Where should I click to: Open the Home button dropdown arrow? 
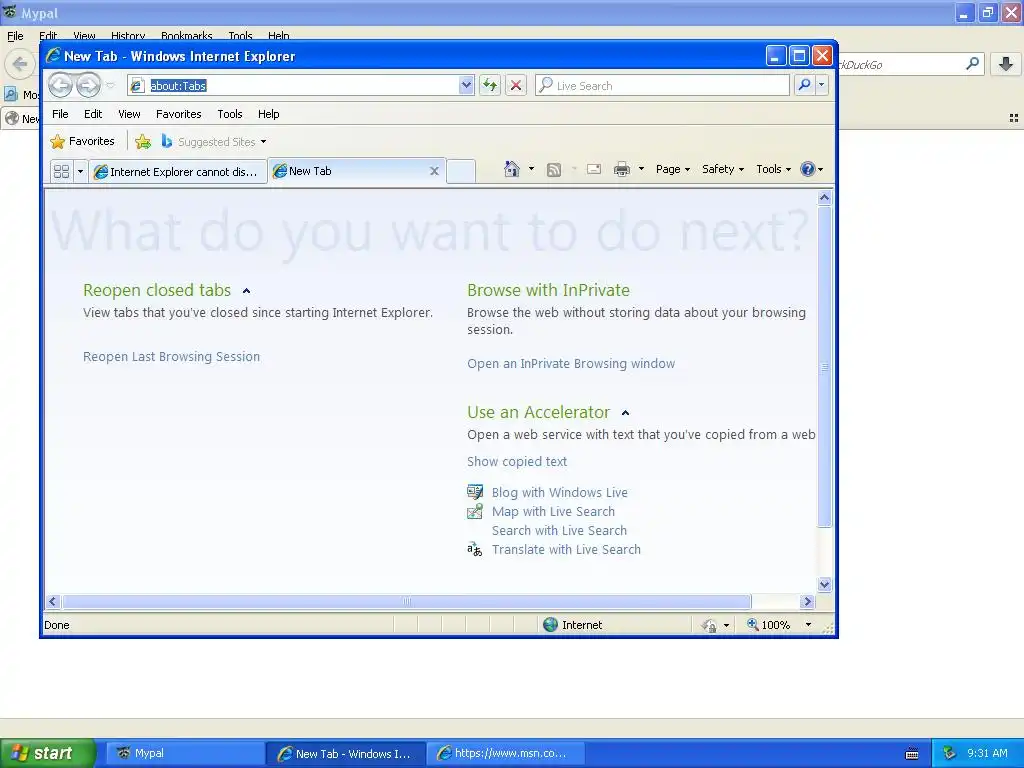point(531,169)
